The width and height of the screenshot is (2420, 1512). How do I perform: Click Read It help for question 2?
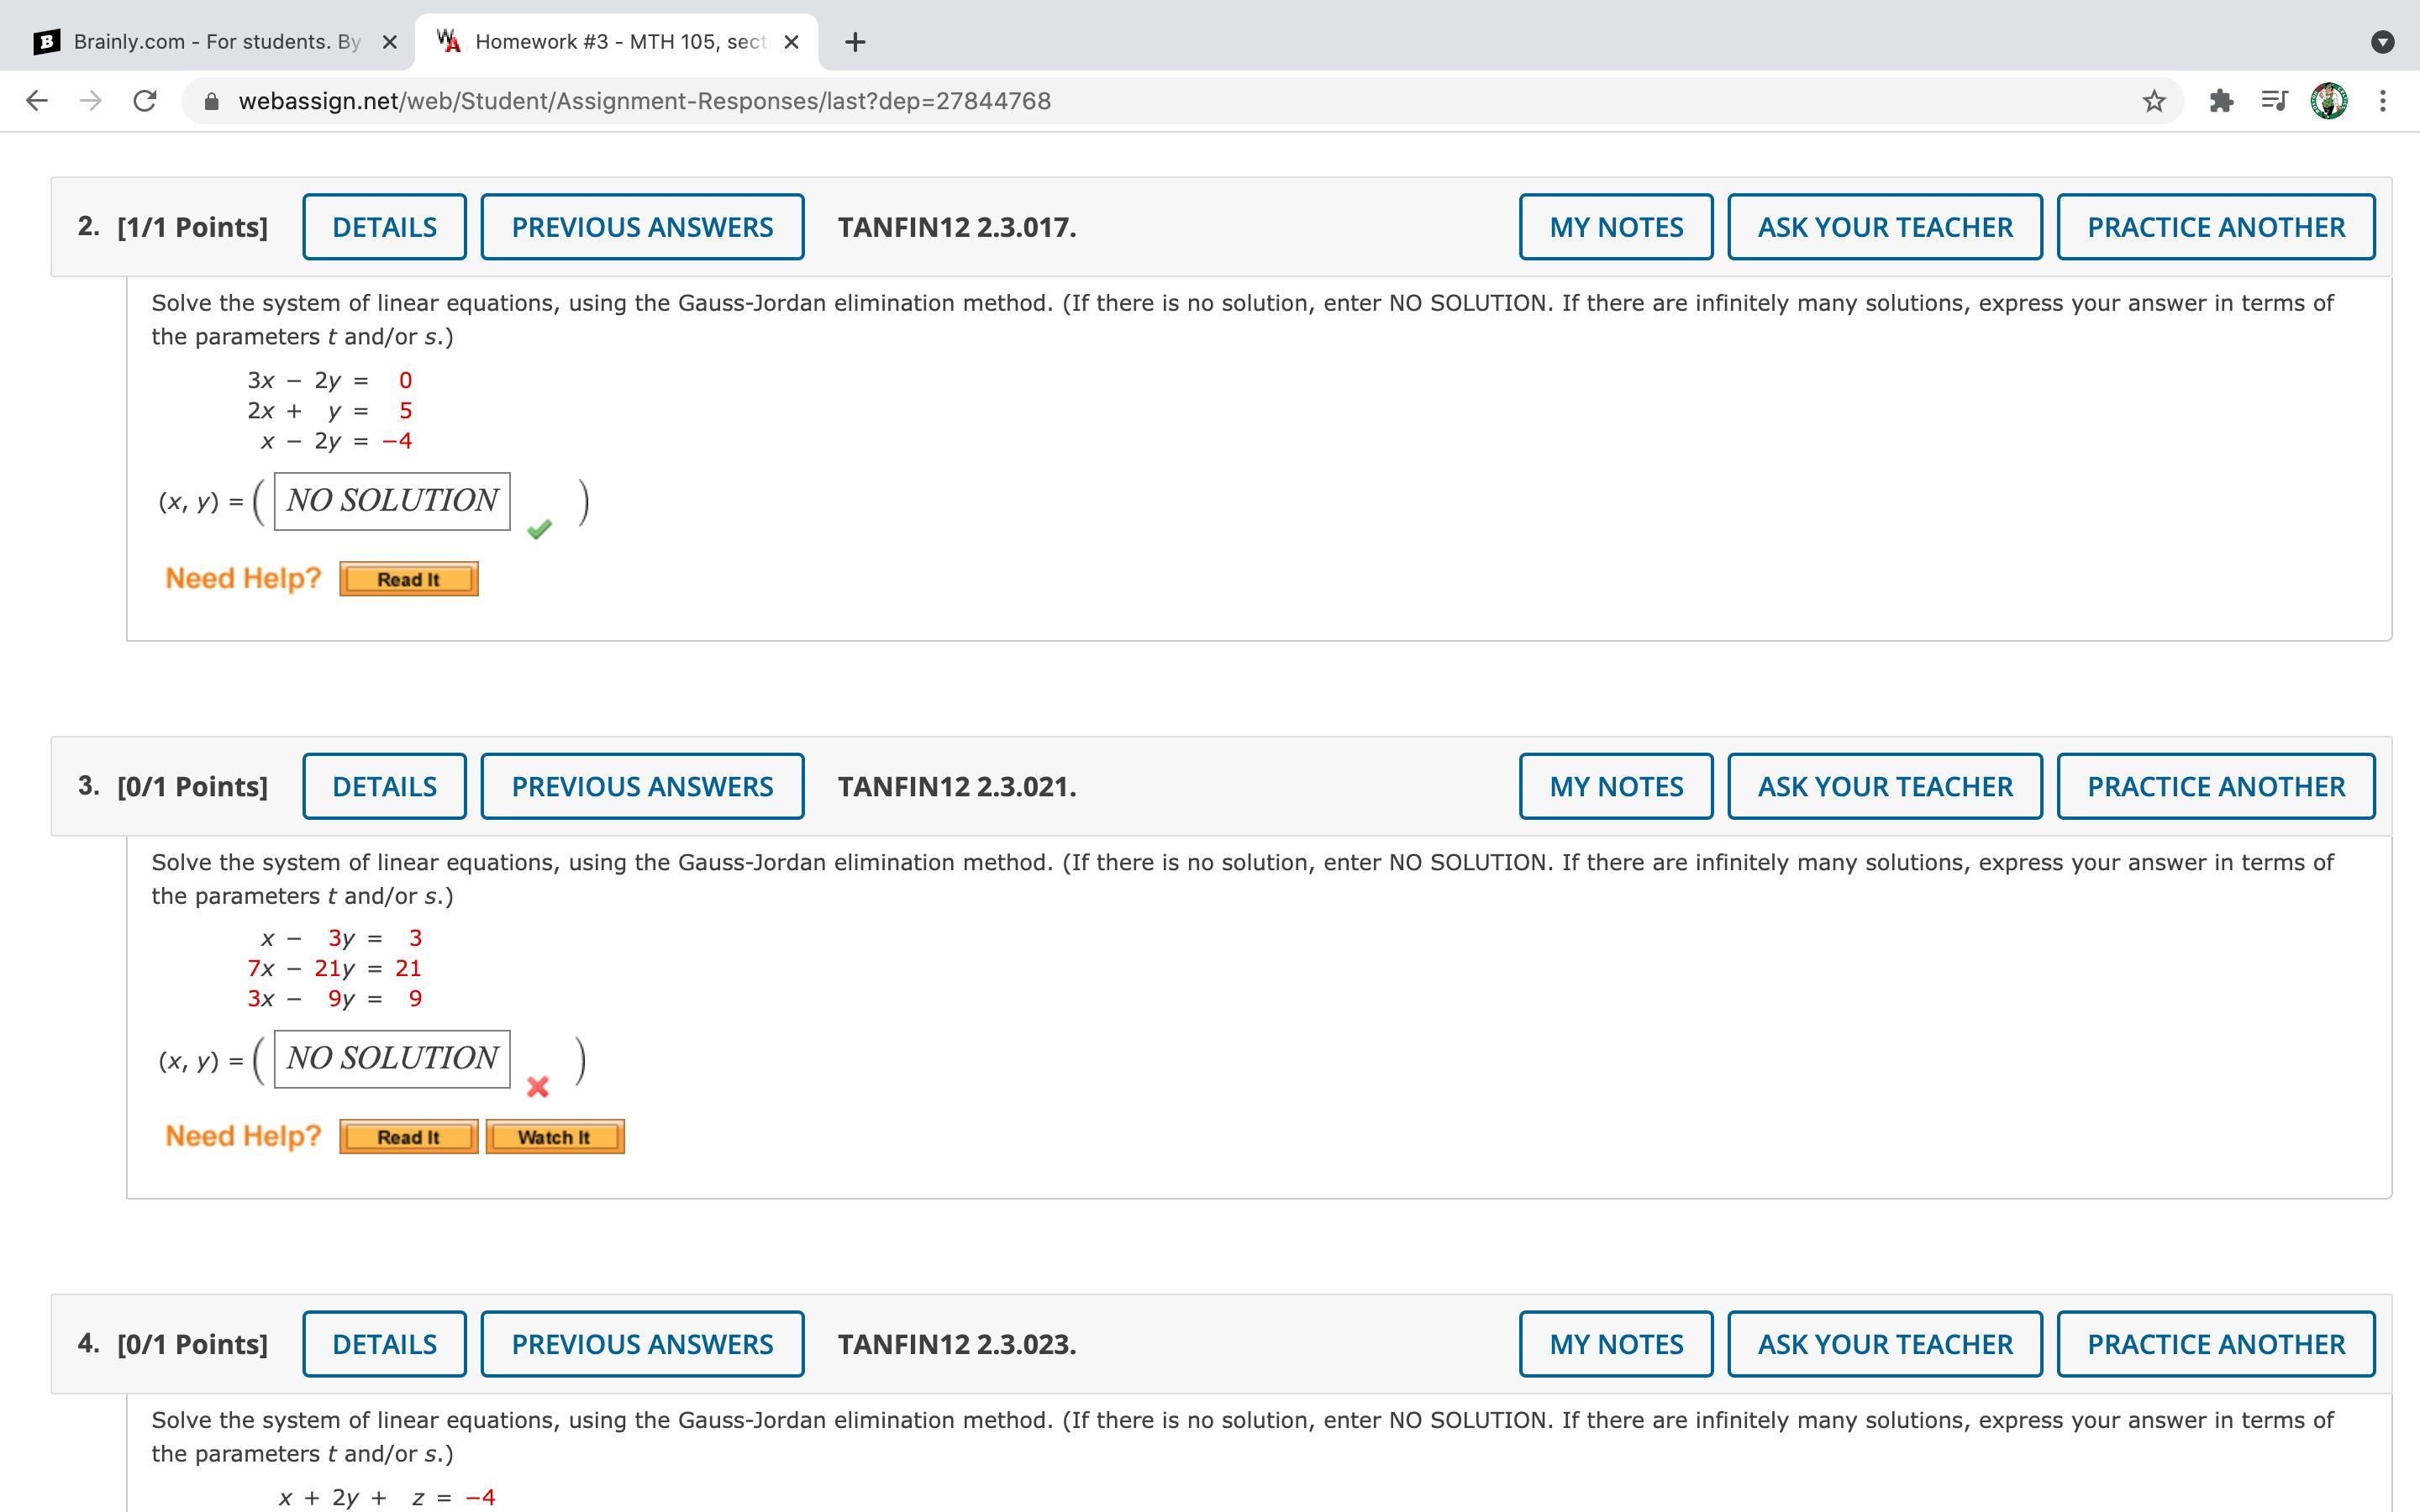pyautogui.click(x=408, y=579)
